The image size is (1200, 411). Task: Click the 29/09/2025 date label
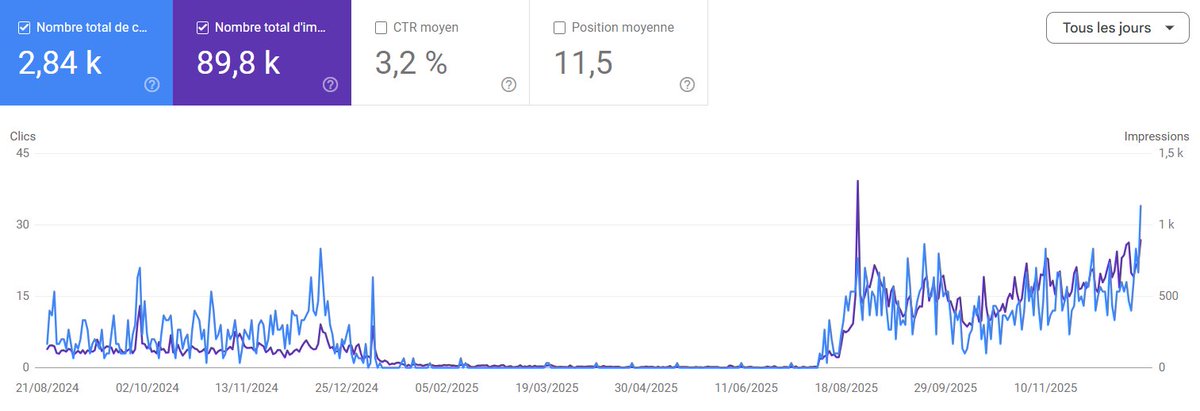coord(945,387)
